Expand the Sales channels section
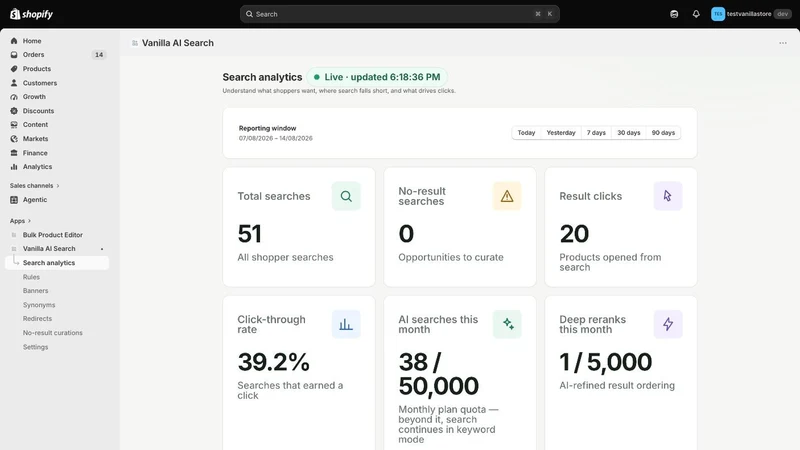Viewport: 800px width, 450px height. pyautogui.click(x=34, y=186)
